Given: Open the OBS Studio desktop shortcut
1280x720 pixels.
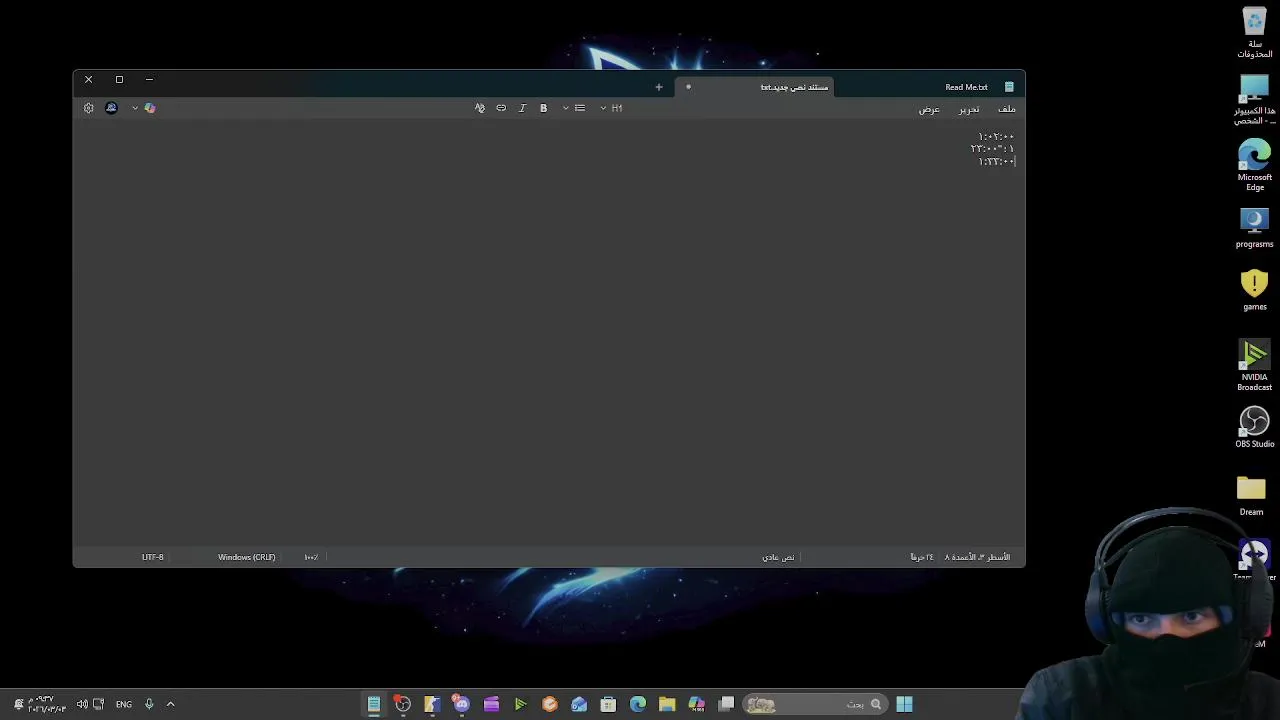Looking at the screenshot, I should click(1255, 427).
